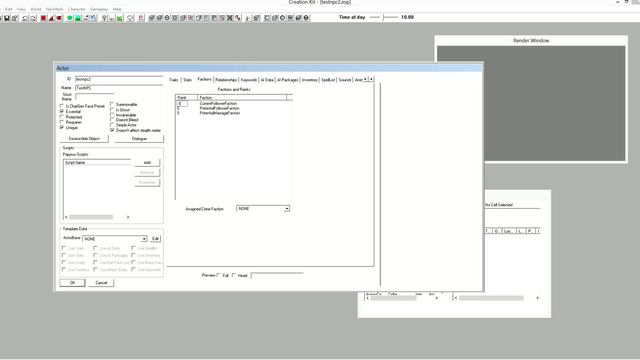This screenshot has width=640, height=360.
Task: Open the World menu
Action: click(x=36, y=9)
